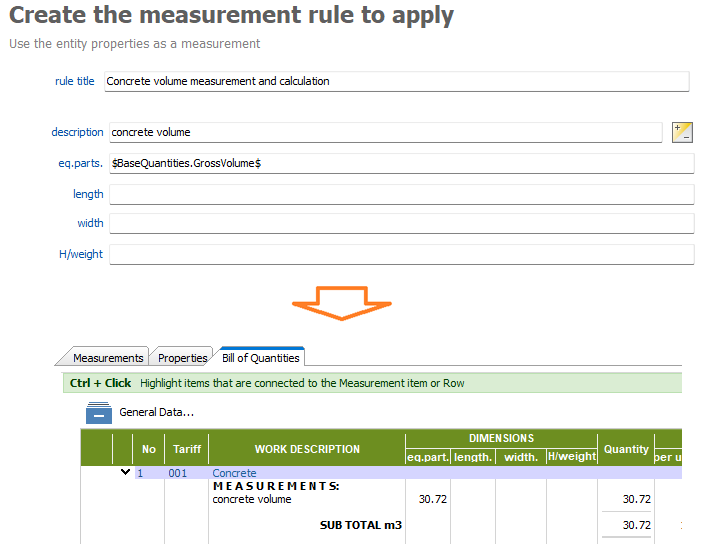Click the empty width field

click(400, 224)
